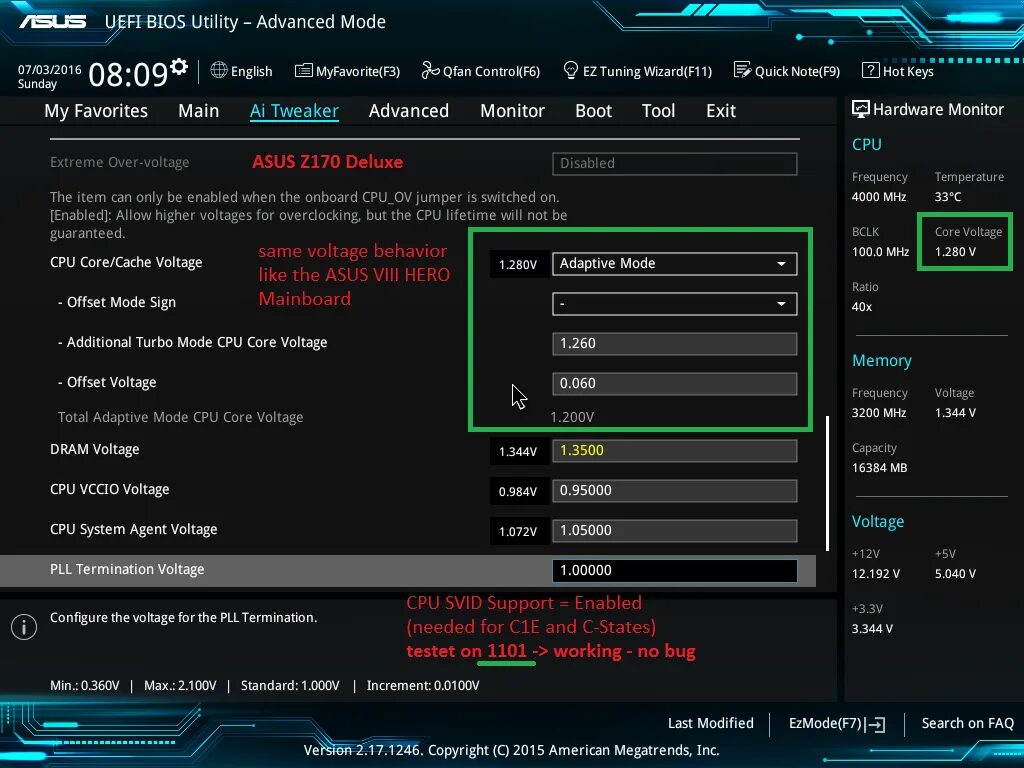Open the Monitor tab
Image resolution: width=1024 pixels, height=768 pixels.
click(x=513, y=111)
